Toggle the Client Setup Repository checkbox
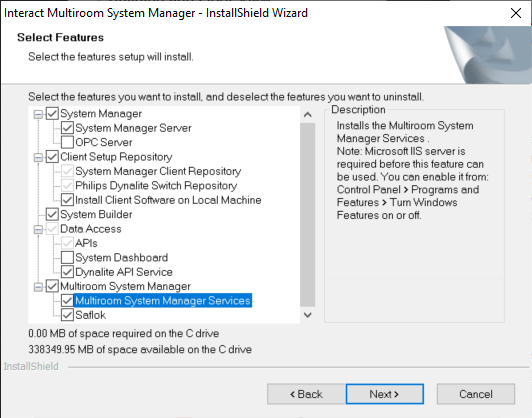This screenshot has height=418, width=532. click(x=52, y=157)
